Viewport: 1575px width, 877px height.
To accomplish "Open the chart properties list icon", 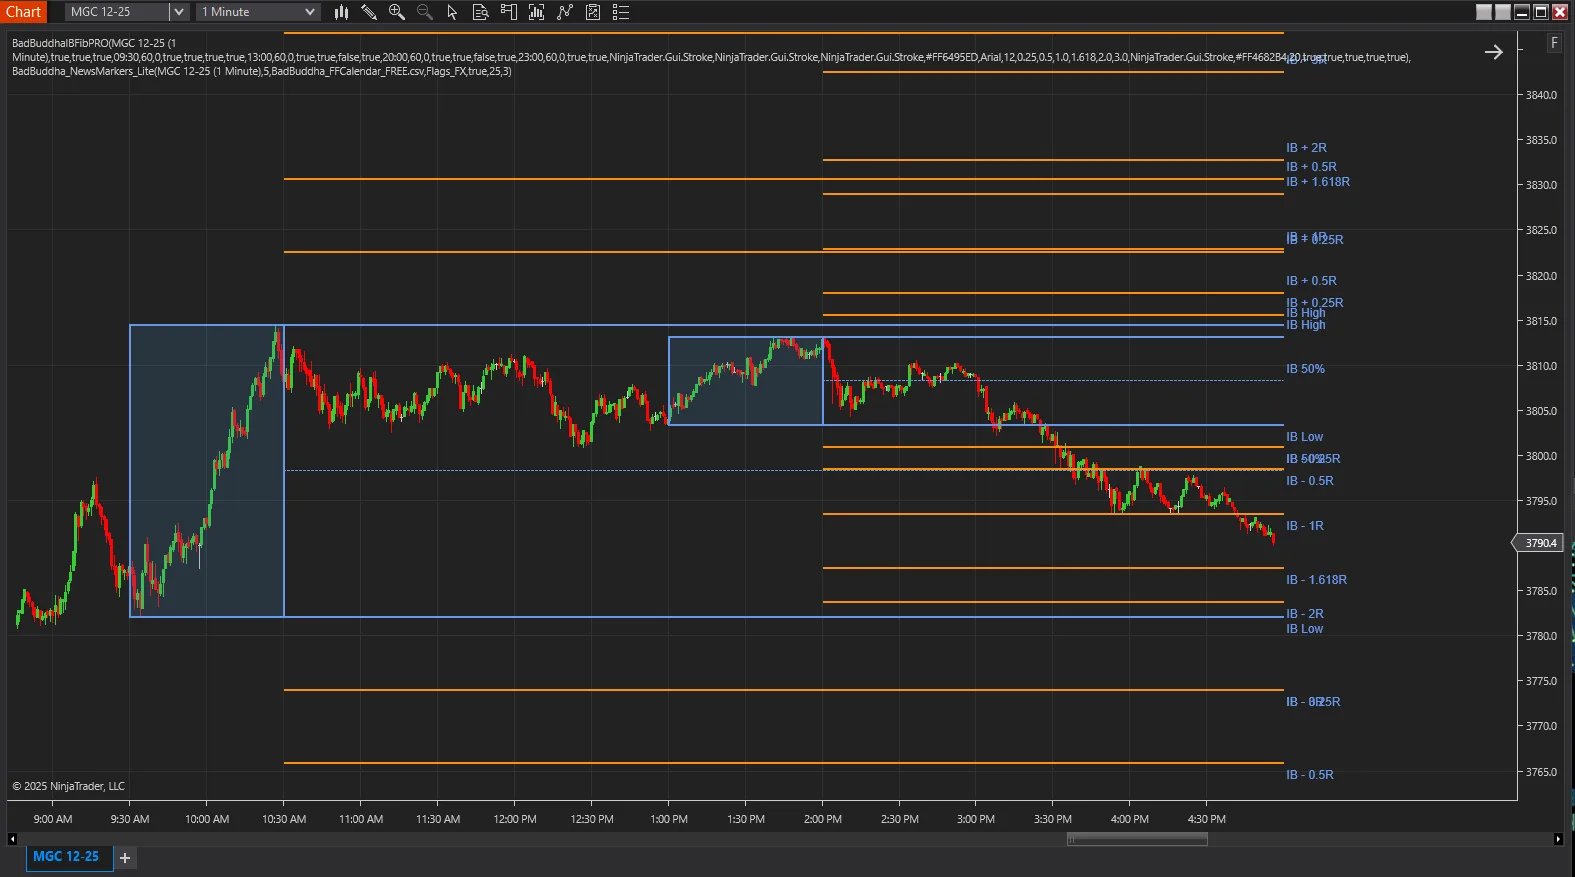I will (x=621, y=12).
